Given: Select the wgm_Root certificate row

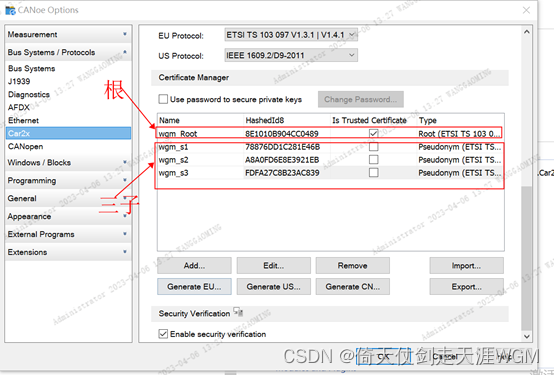Looking at the screenshot, I should coord(330,134).
